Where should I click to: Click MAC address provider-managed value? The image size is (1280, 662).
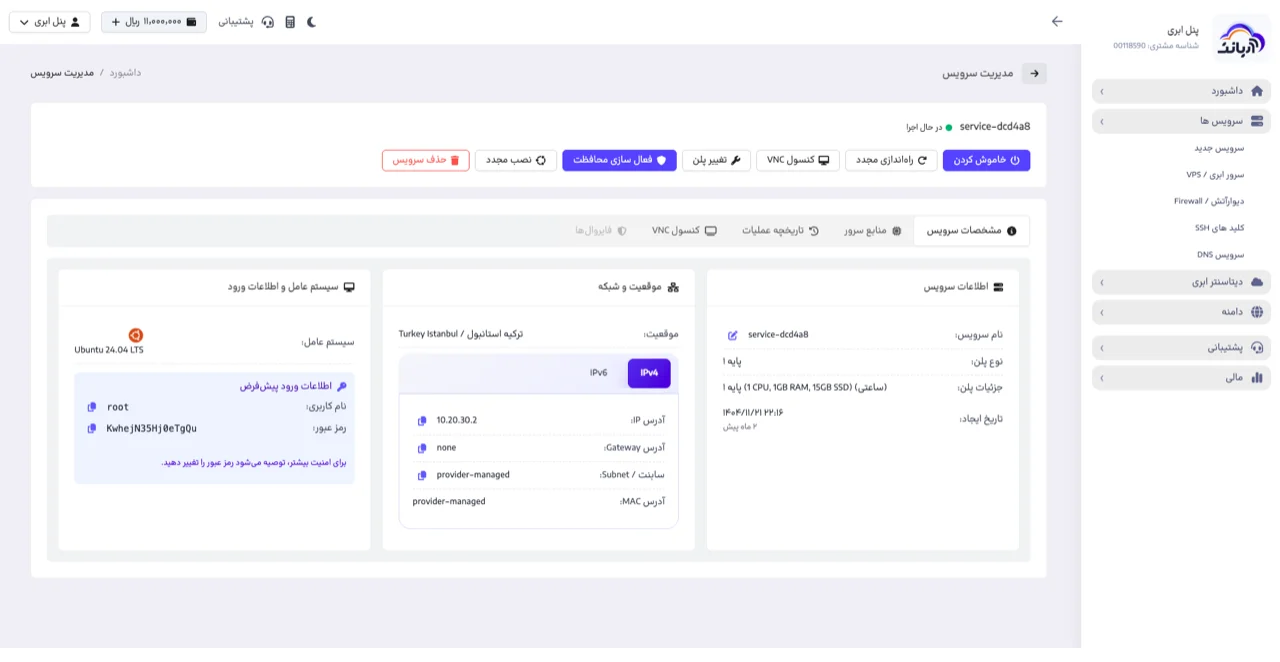[x=449, y=502]
